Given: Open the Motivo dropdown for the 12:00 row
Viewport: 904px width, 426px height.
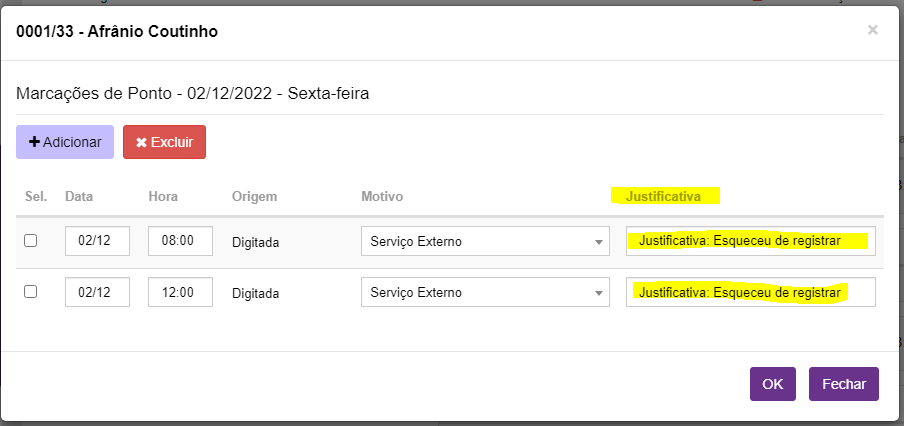Looking at the screenshot, I should (x=485, y=293).
